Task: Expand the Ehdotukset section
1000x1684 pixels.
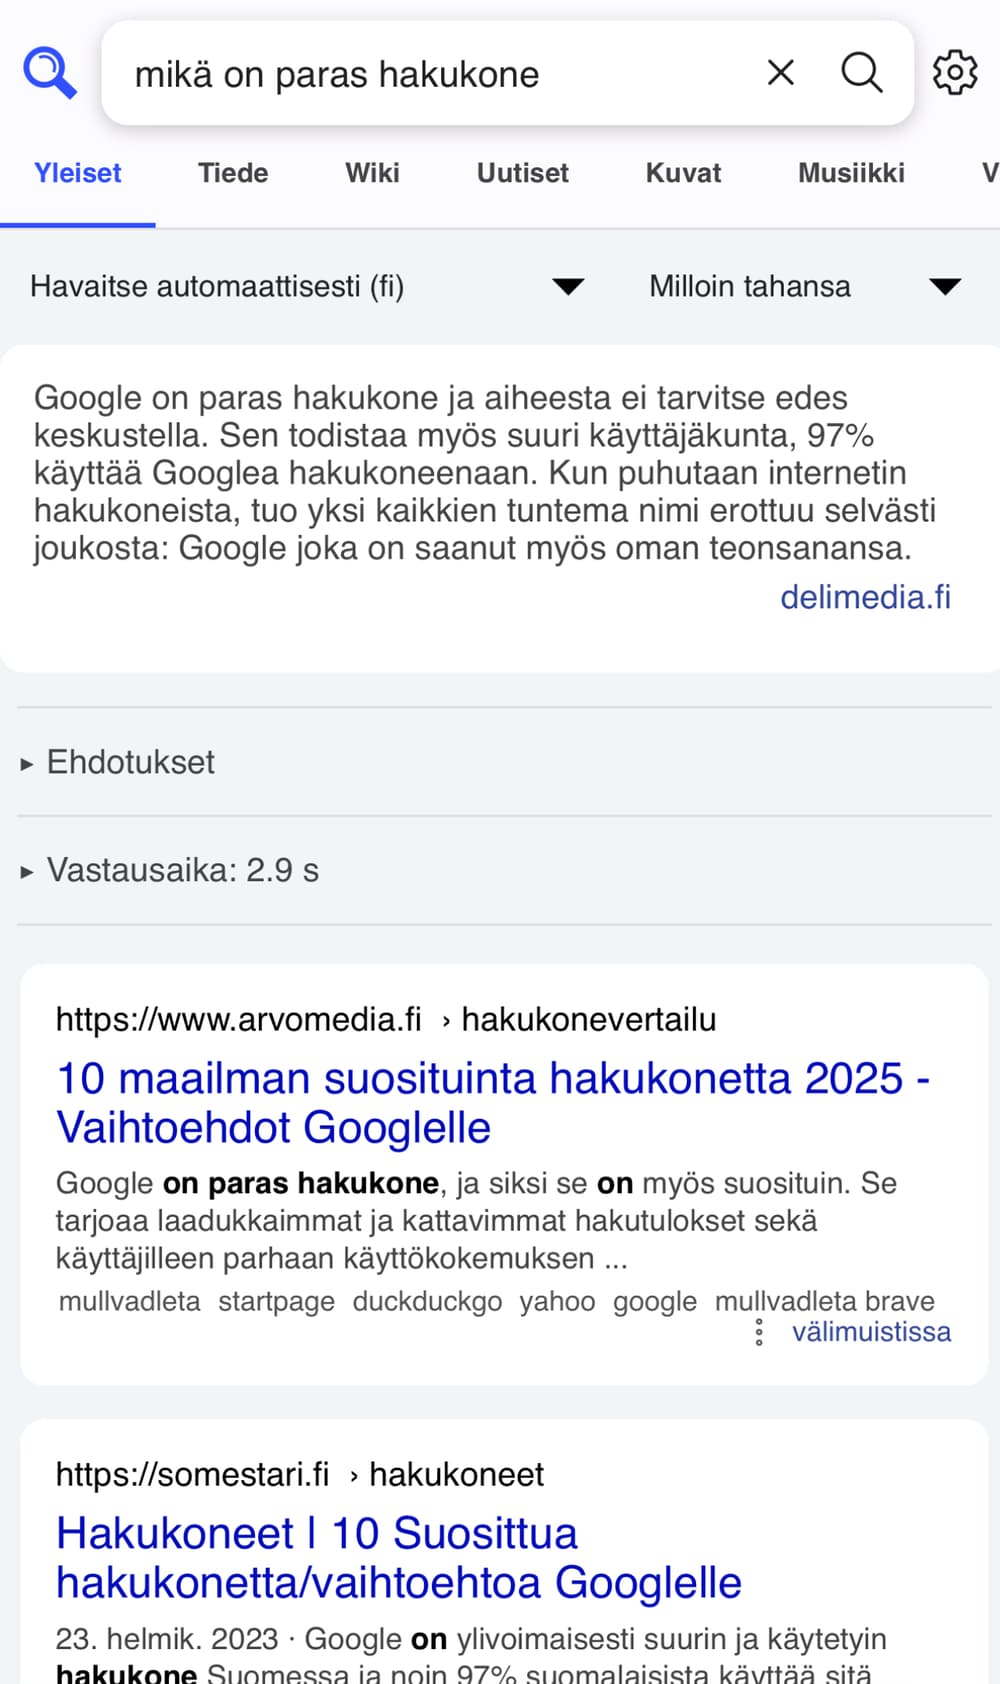Action: tap(130, 763)
